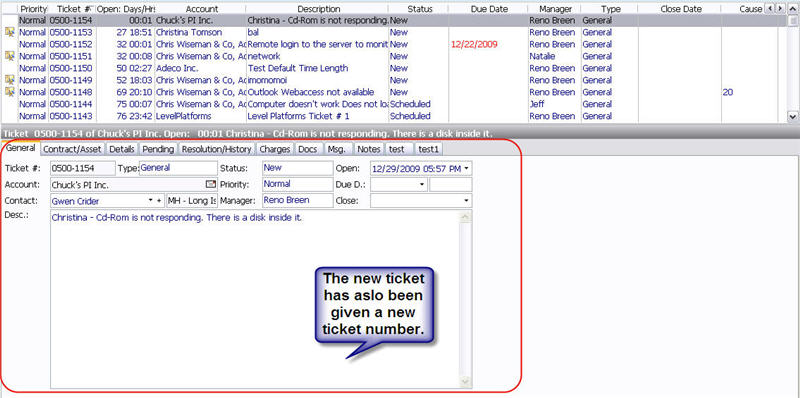Sort by the Open: Days/Hrs column header
800x398 pixels.
coord(126,9)
